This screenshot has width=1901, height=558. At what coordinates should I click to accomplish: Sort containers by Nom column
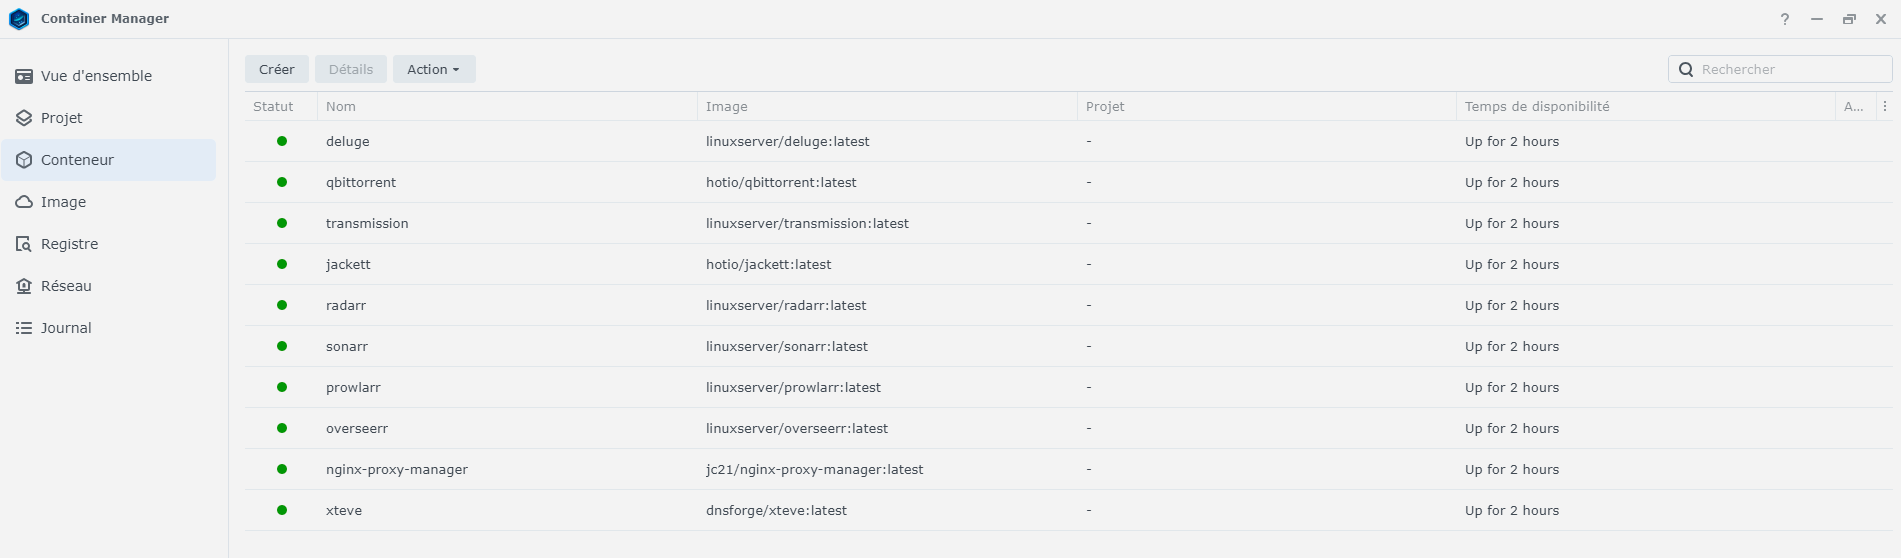pos(341,106)
